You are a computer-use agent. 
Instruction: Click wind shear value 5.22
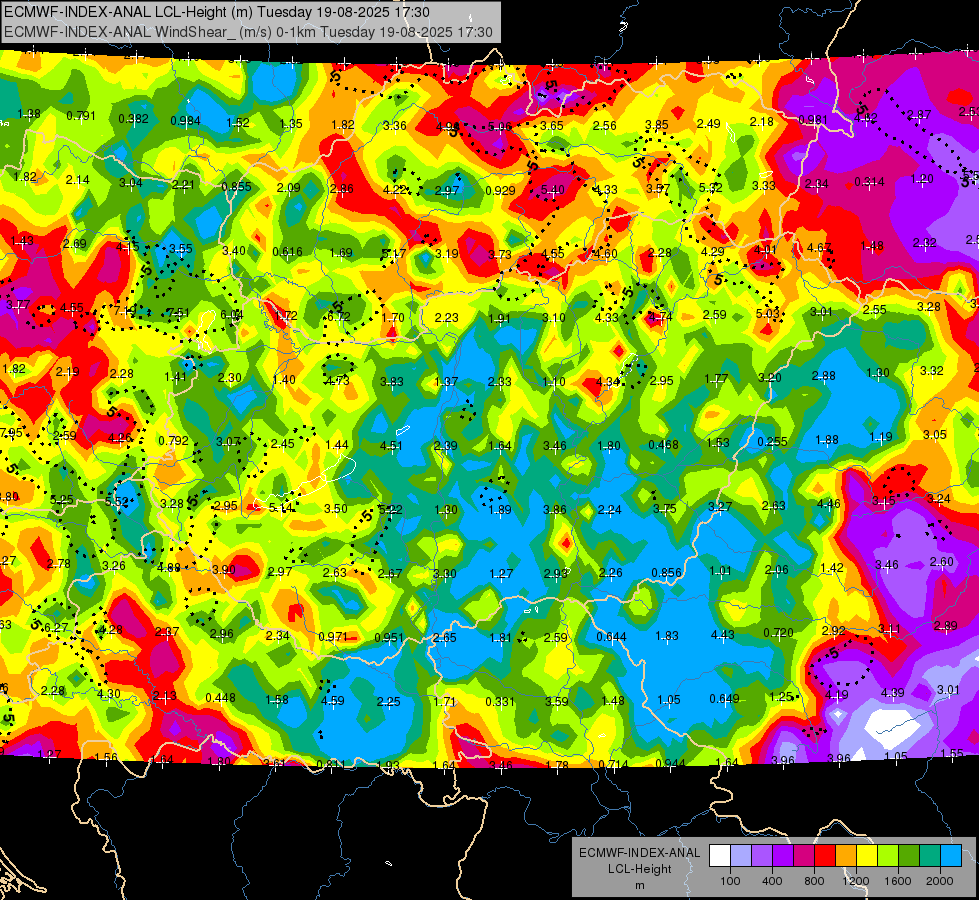pos(390,510)
